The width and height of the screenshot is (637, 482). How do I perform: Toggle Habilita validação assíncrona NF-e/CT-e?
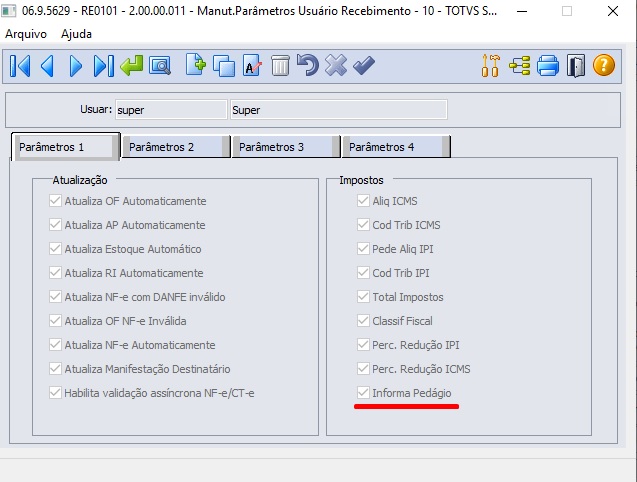click(x=55, y=393)
